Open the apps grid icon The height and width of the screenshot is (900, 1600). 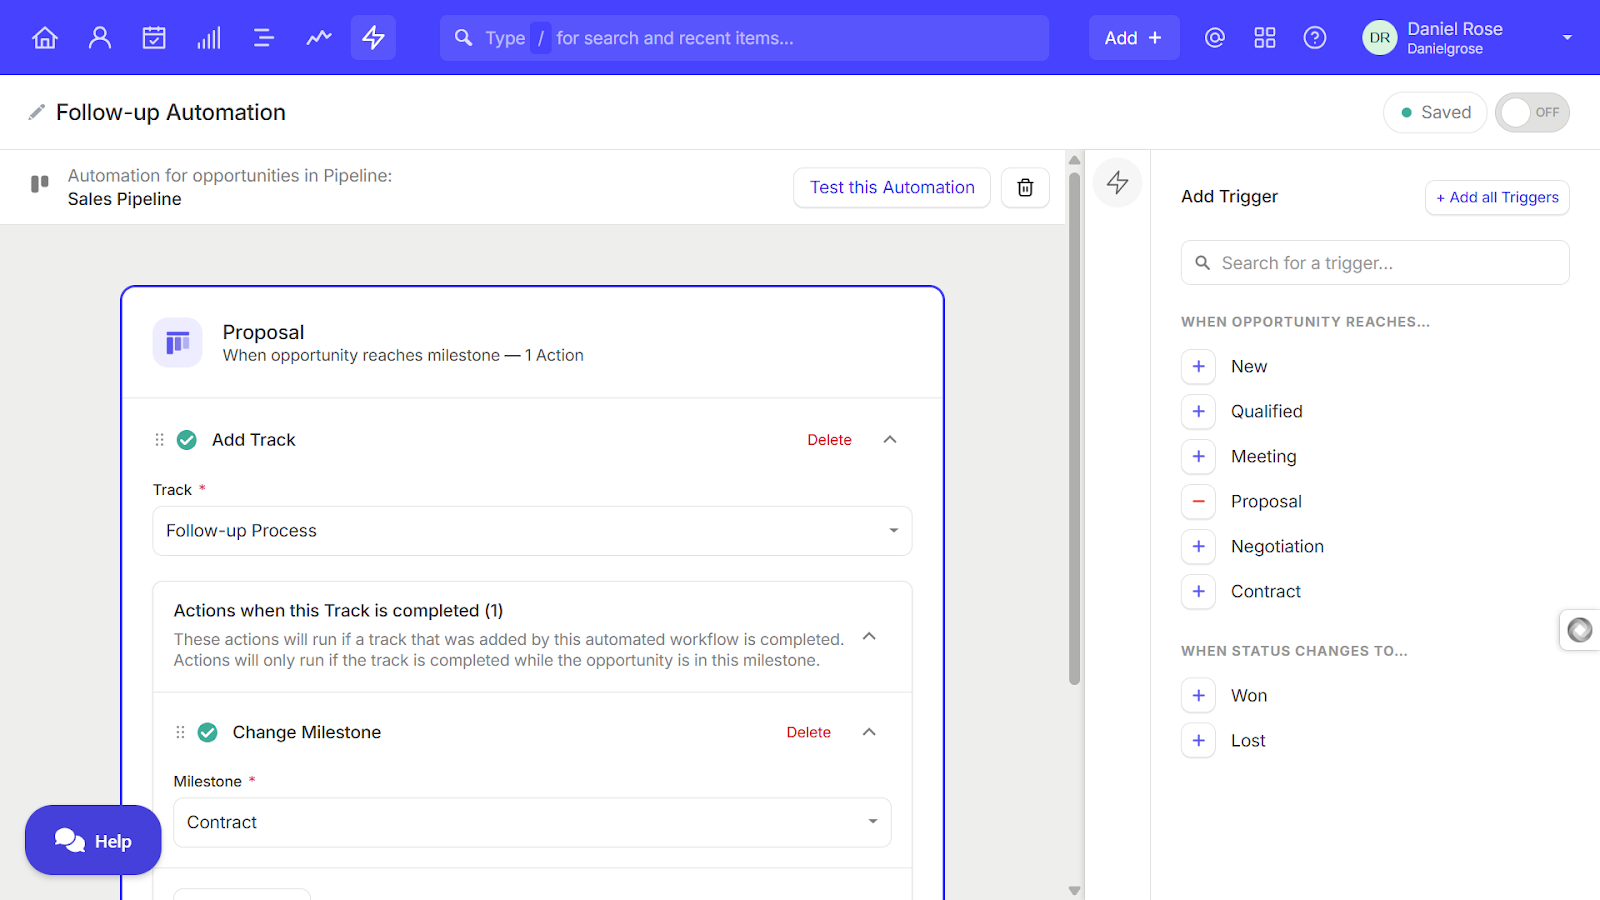coord(1265,38)
